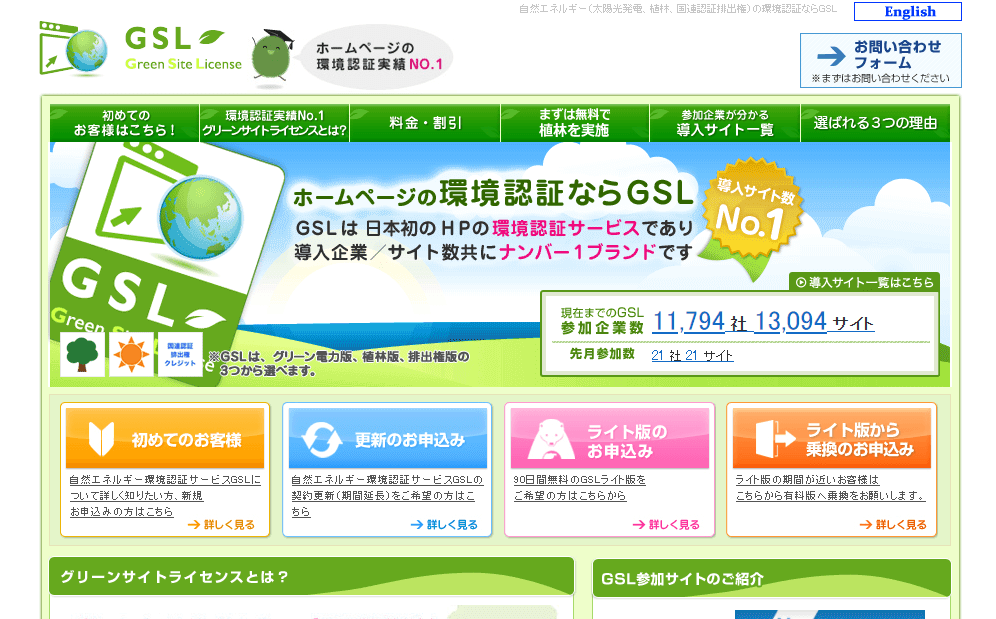996x619 pixels.
Task: Click the 21 社 monthly participation link
Action: (666, 355)
